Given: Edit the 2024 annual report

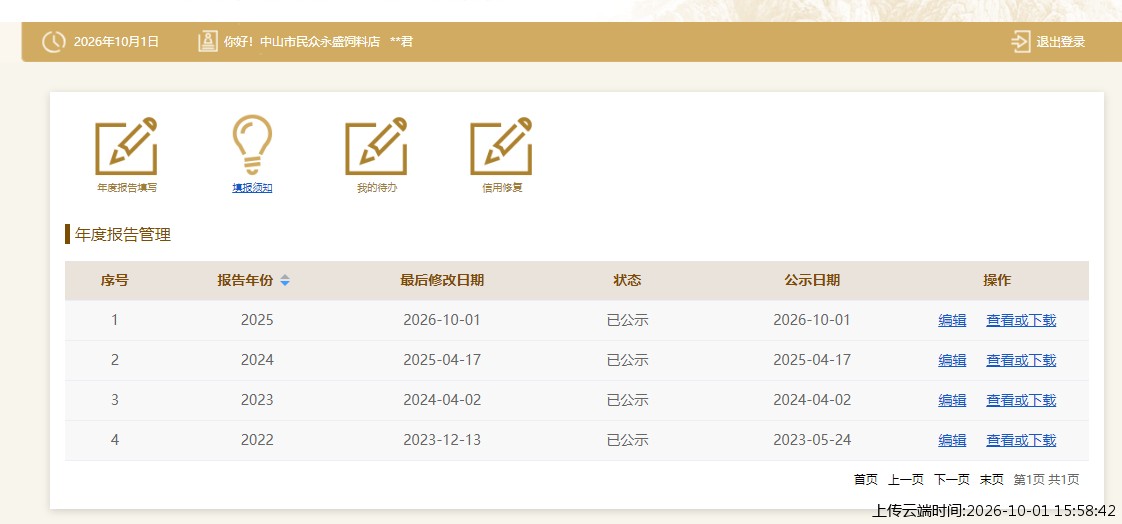Looking at the screenshot, I should tap(952, 360).
